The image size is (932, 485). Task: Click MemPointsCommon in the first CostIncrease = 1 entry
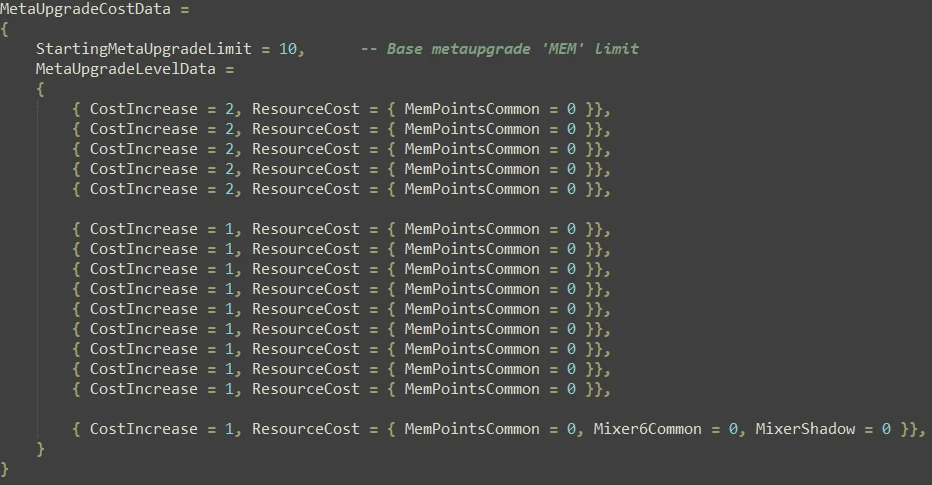tap(472, 229)
